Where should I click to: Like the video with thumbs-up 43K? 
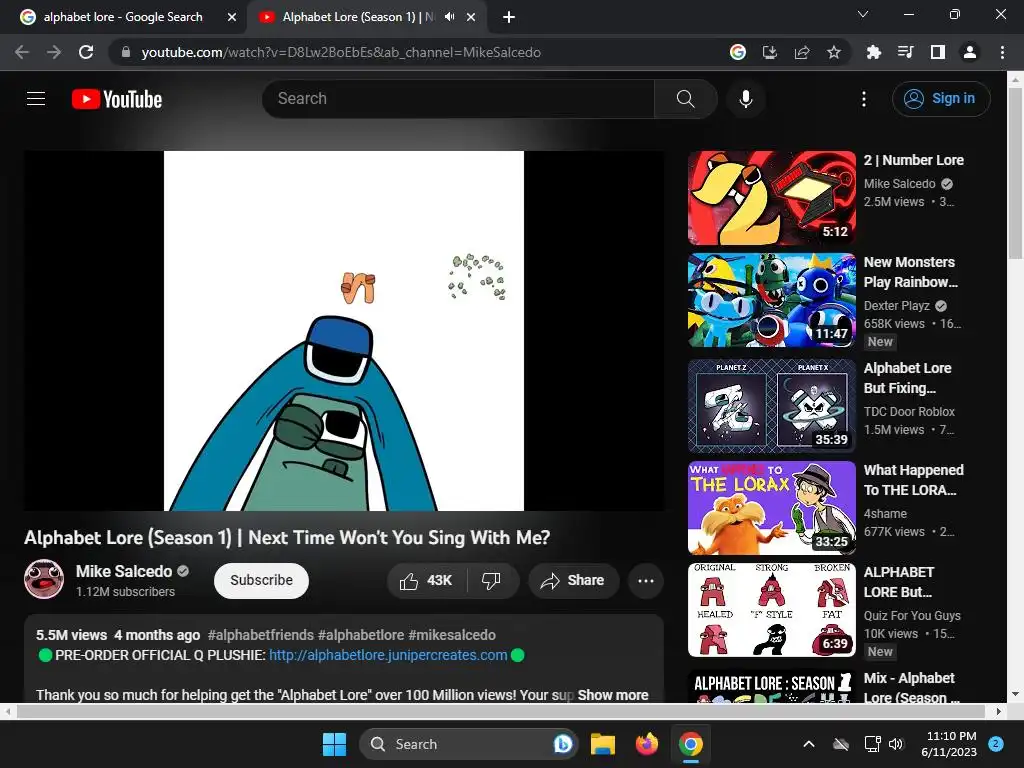coord(426,581)
